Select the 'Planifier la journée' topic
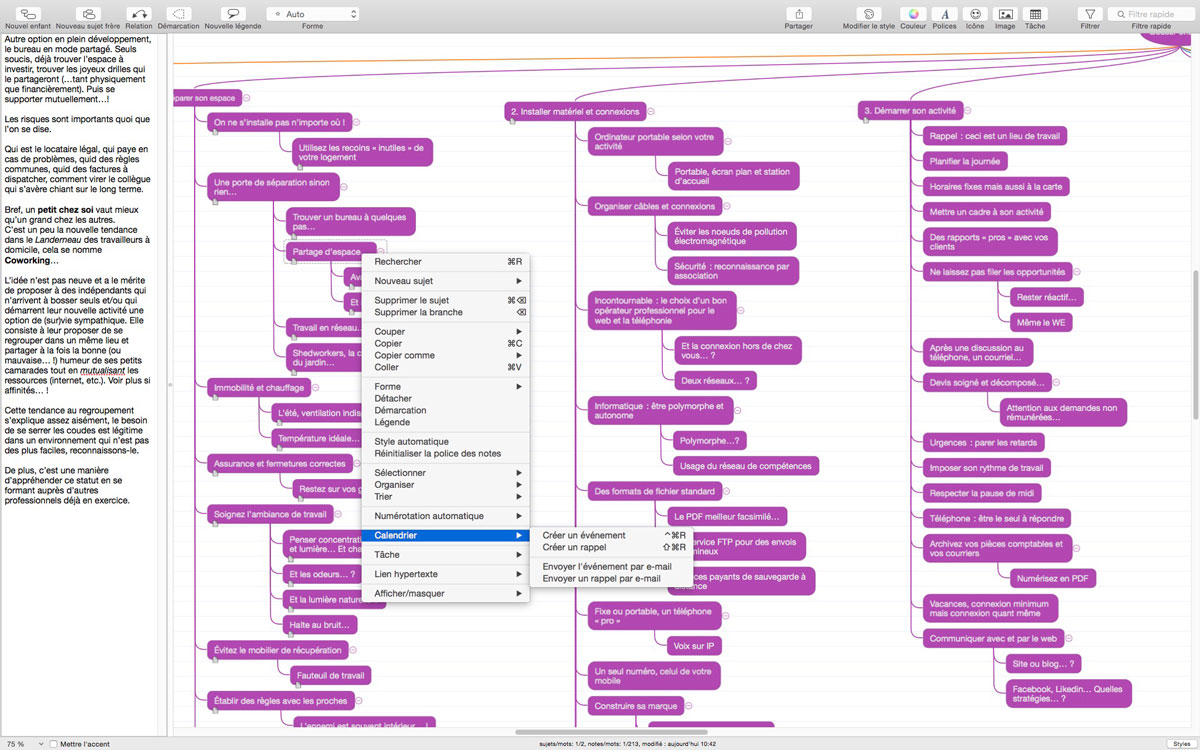1200x750 pixels. pyautogui.click(x=965, y=161)
